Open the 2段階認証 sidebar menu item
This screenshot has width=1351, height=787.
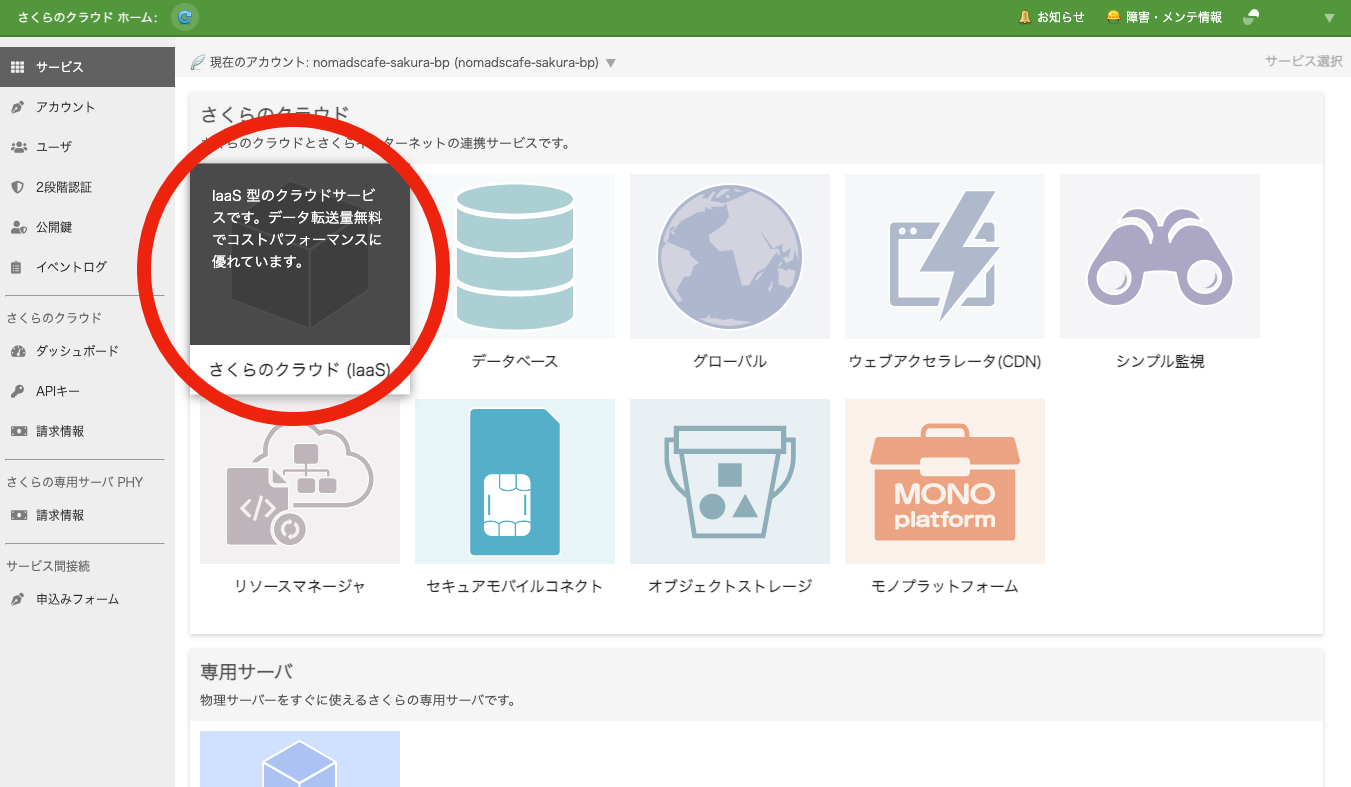coord(87,187)
